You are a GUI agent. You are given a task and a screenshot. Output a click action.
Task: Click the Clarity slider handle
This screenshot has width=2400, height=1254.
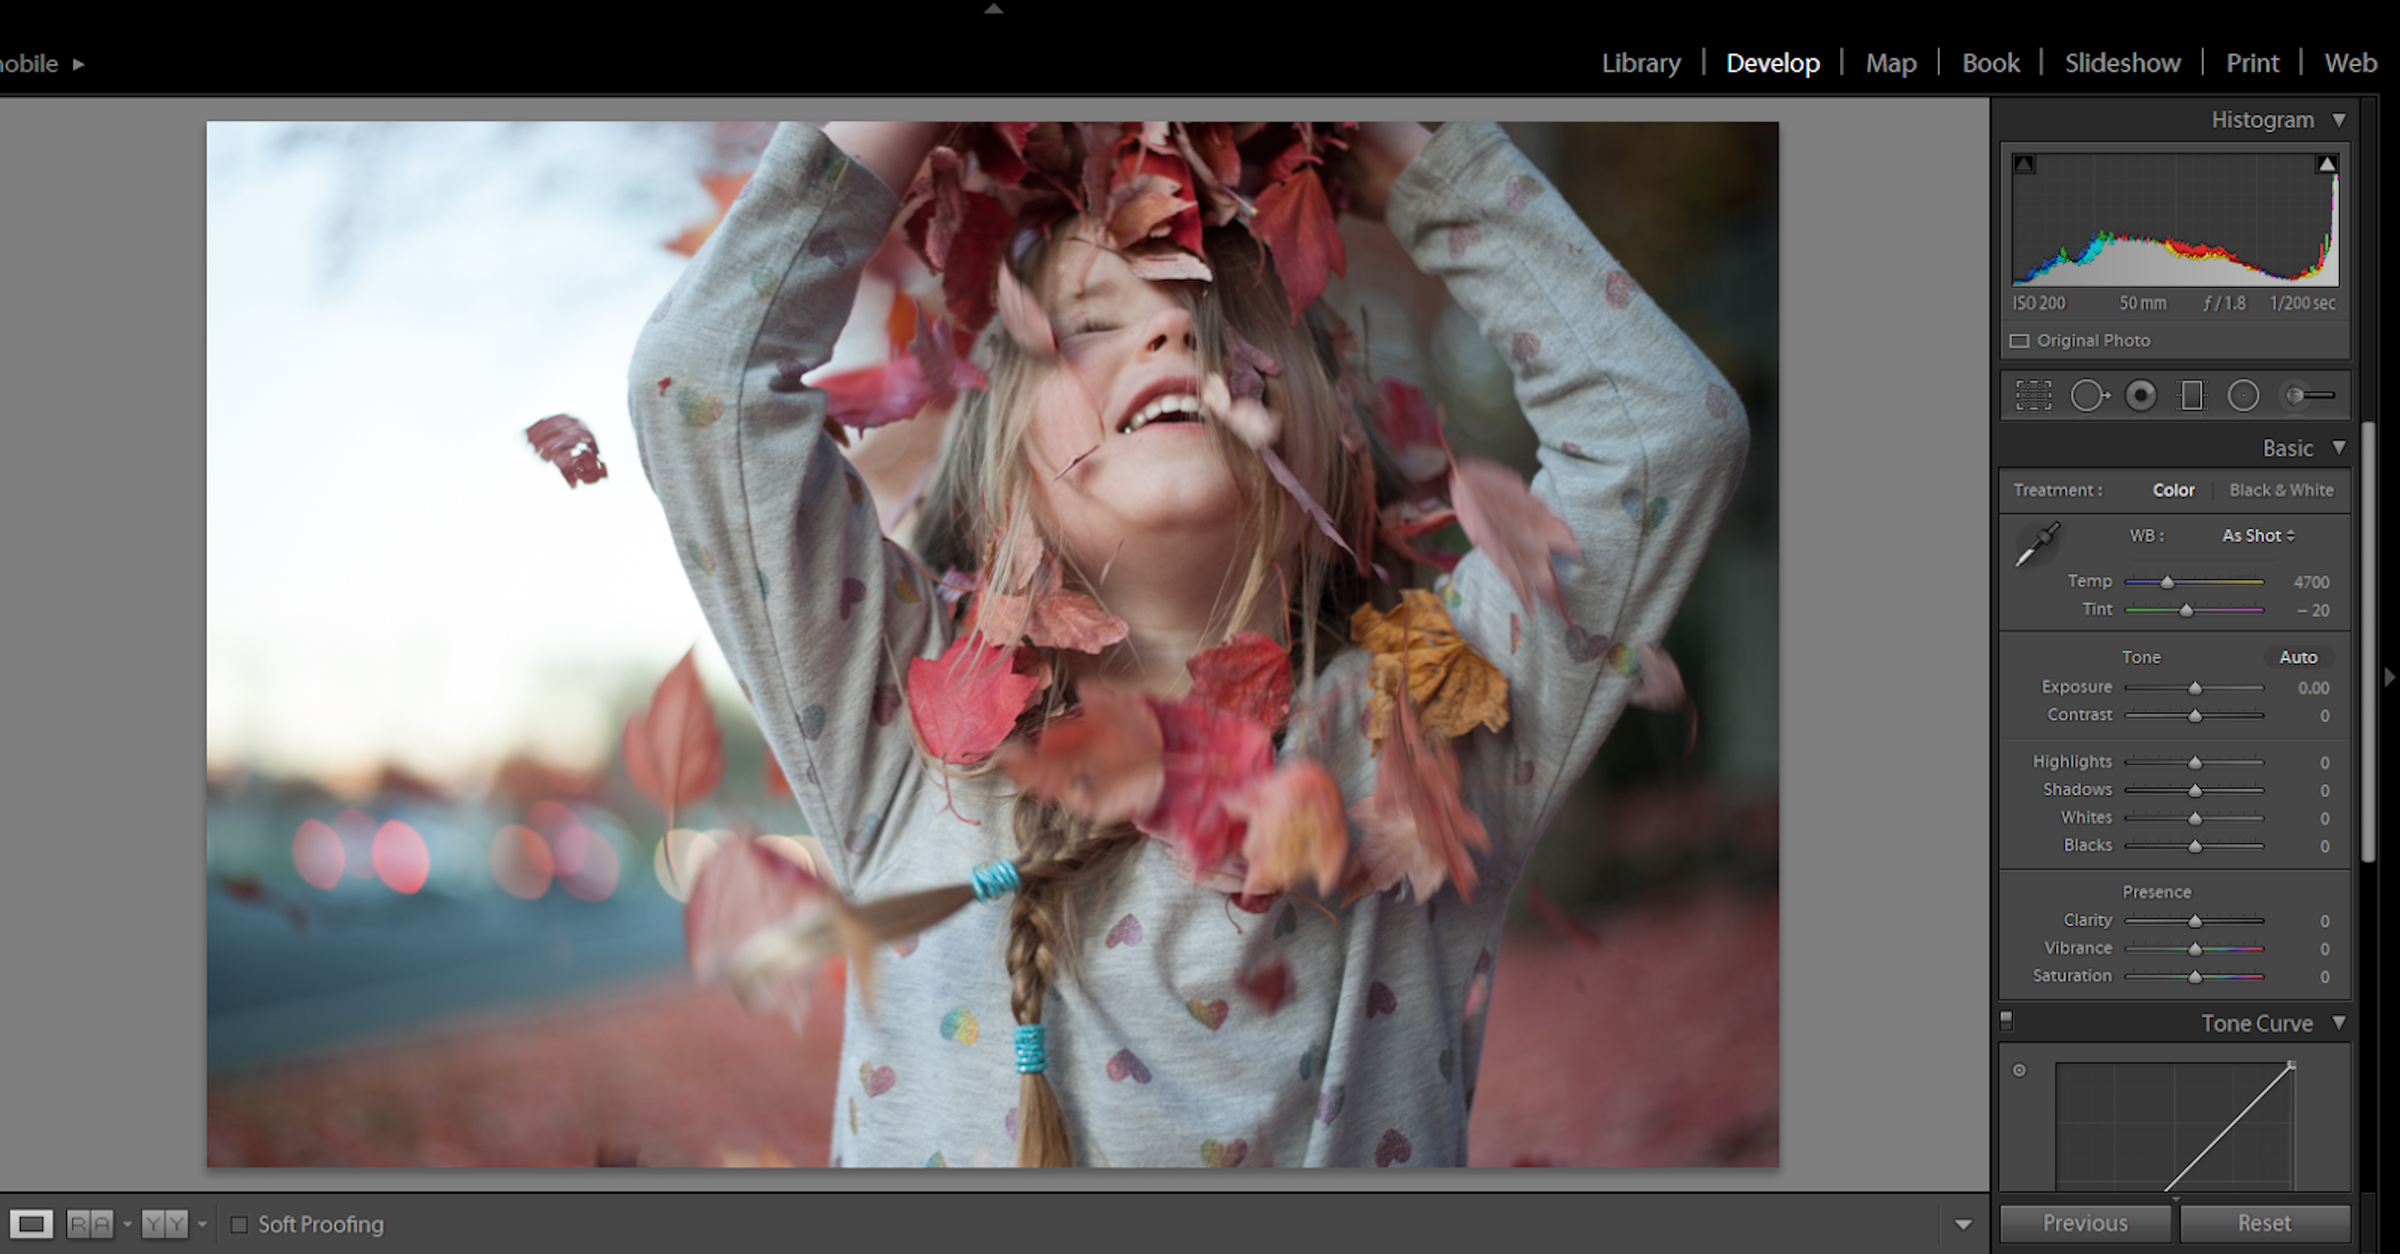2195,921
